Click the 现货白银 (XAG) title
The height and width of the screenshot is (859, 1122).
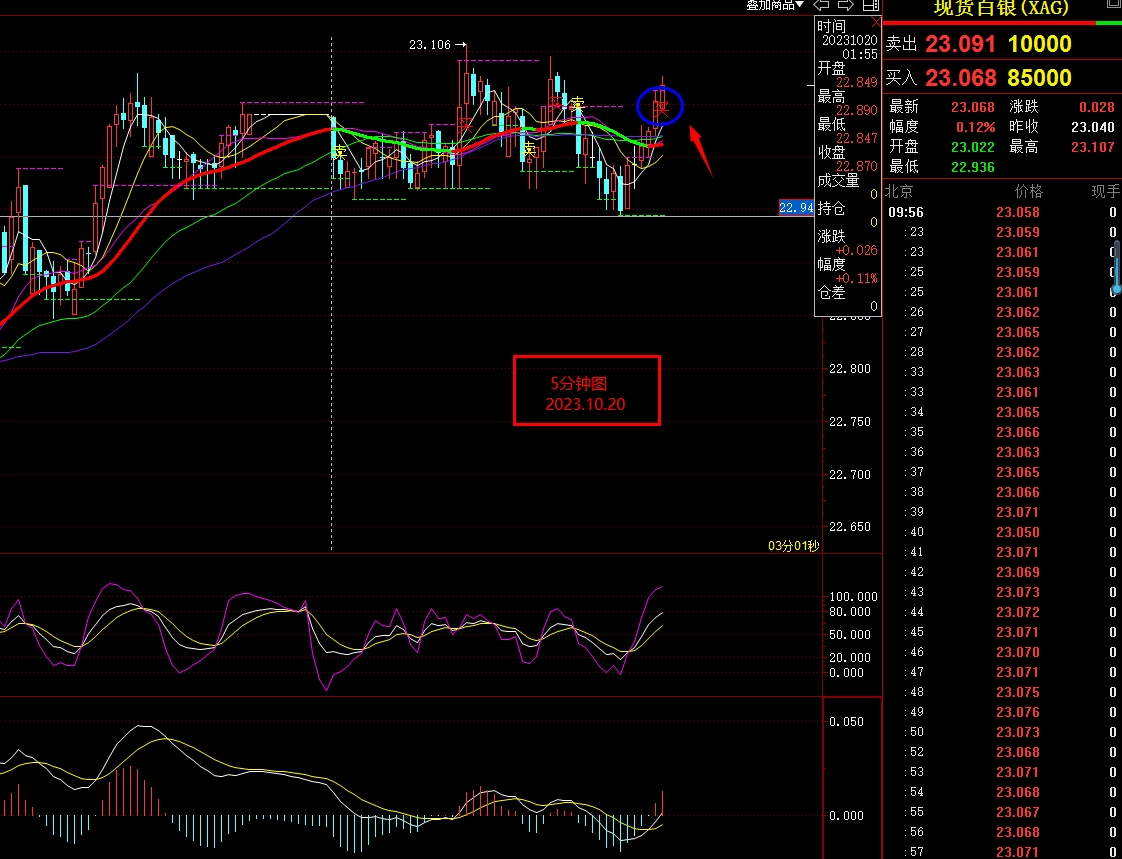point(1000,8)
